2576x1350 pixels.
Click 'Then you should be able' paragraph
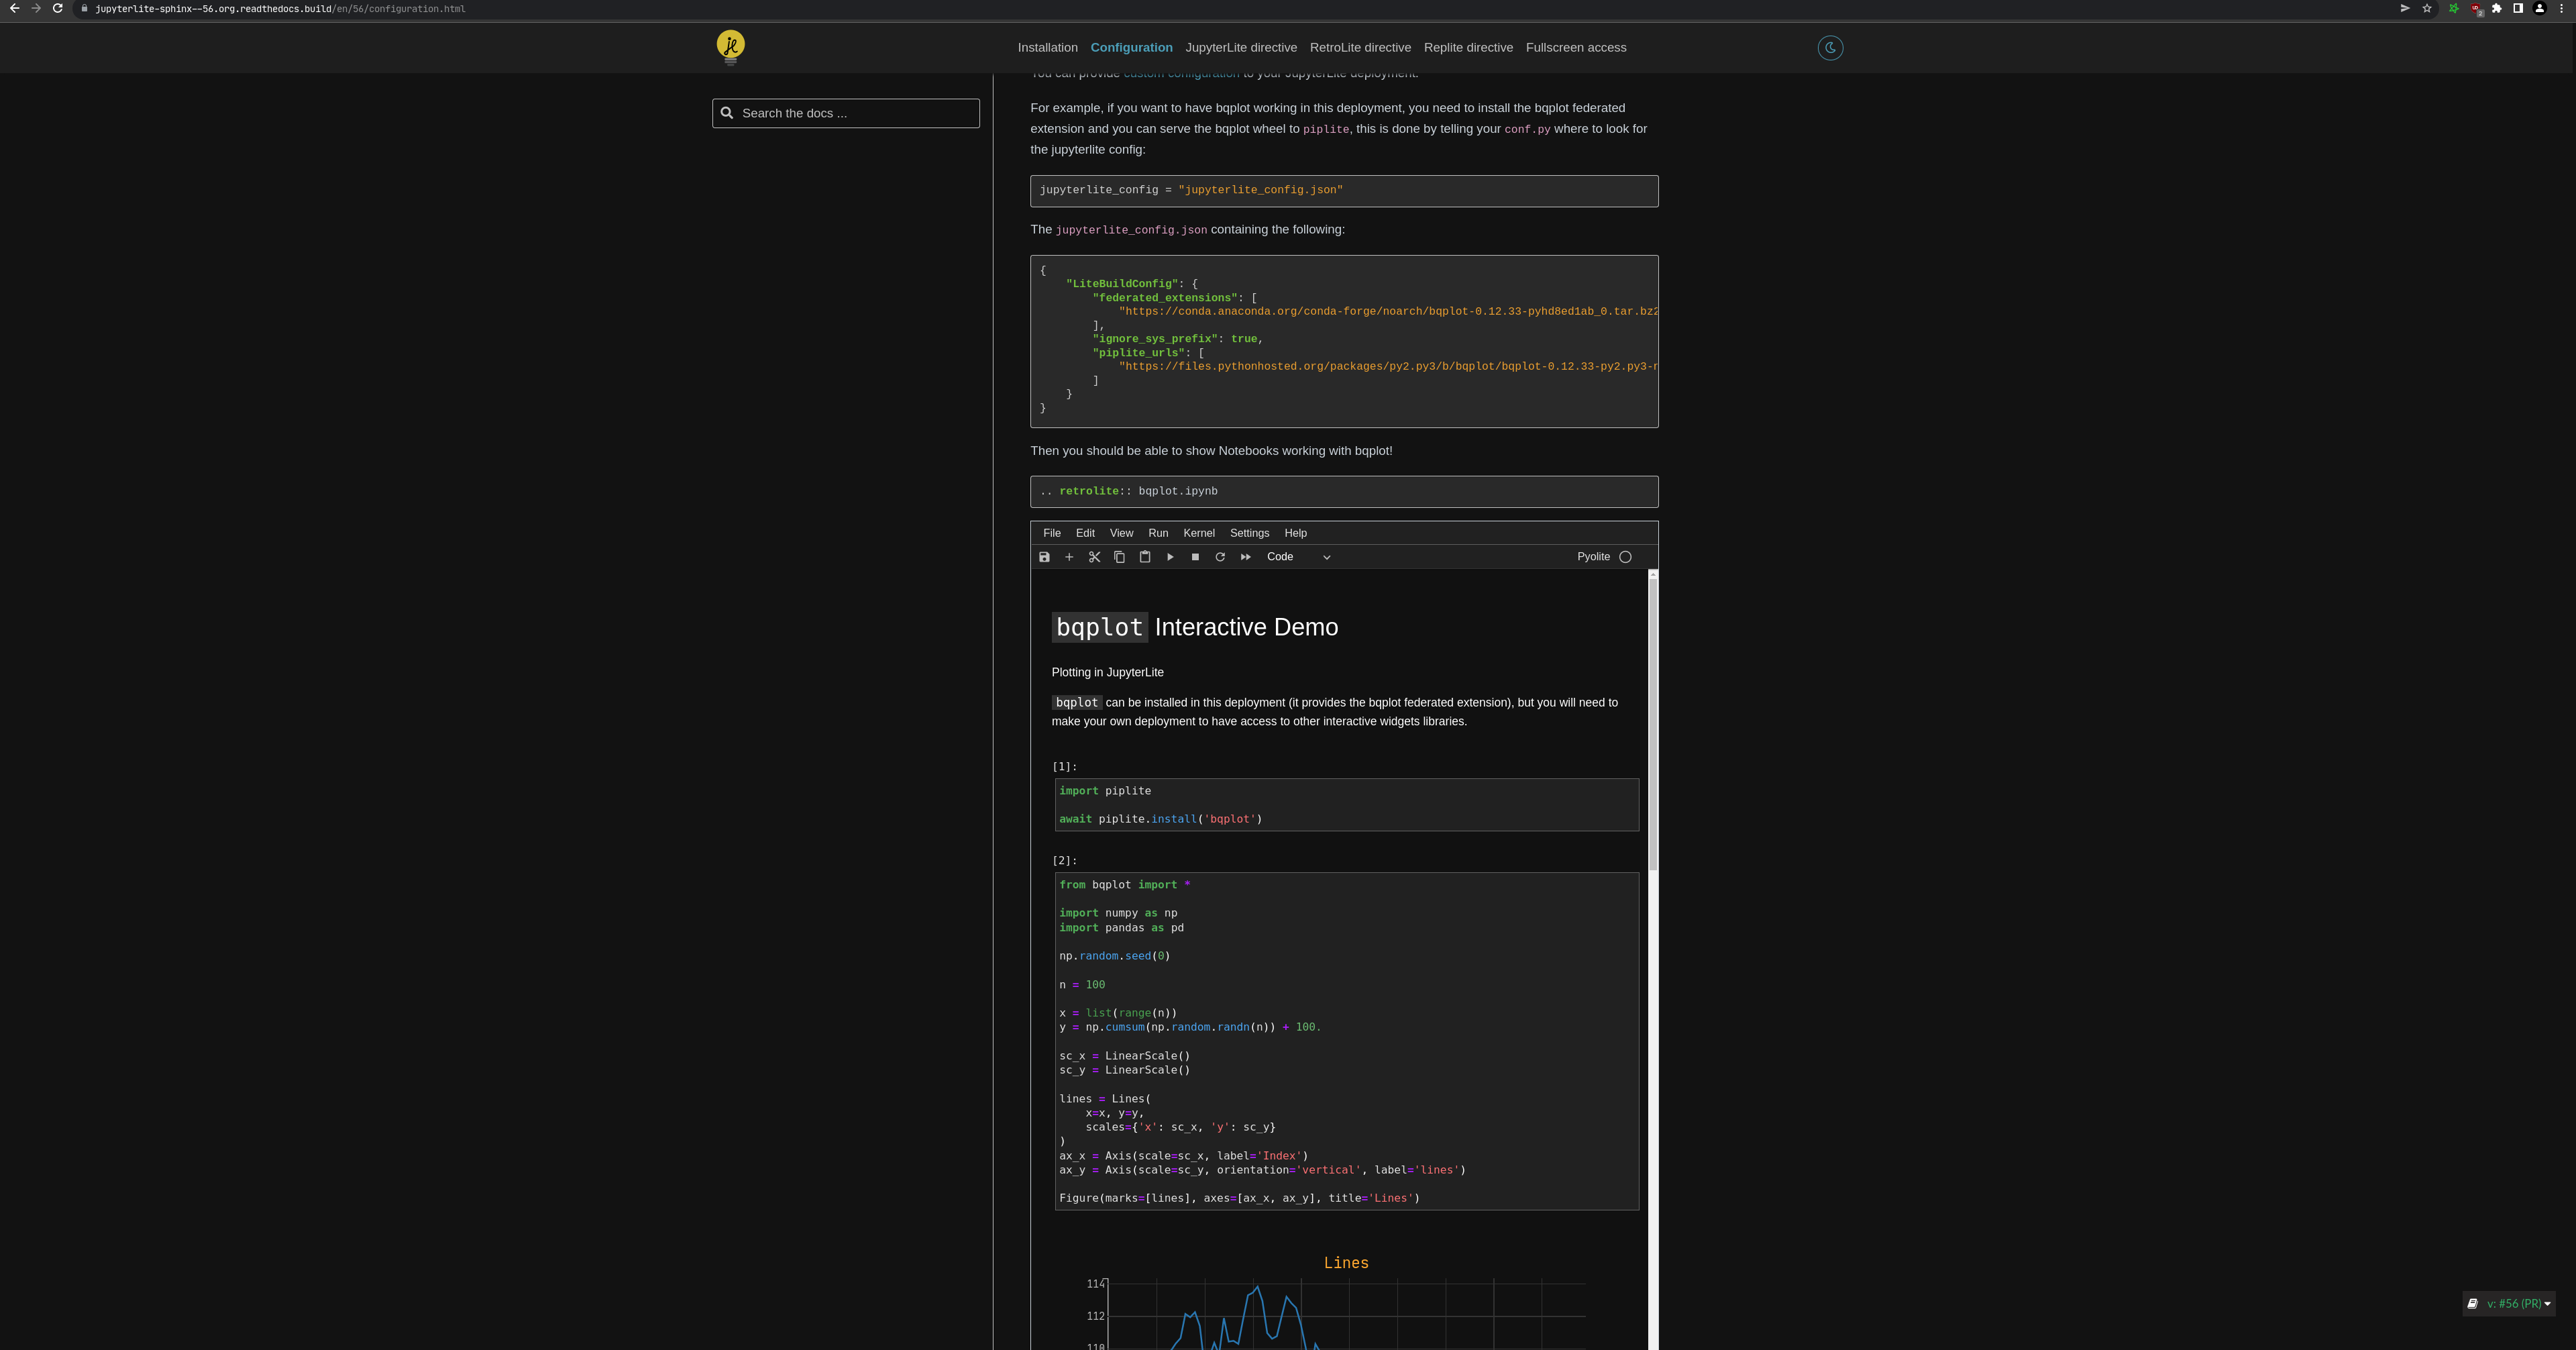click(x=1211, y=451)
